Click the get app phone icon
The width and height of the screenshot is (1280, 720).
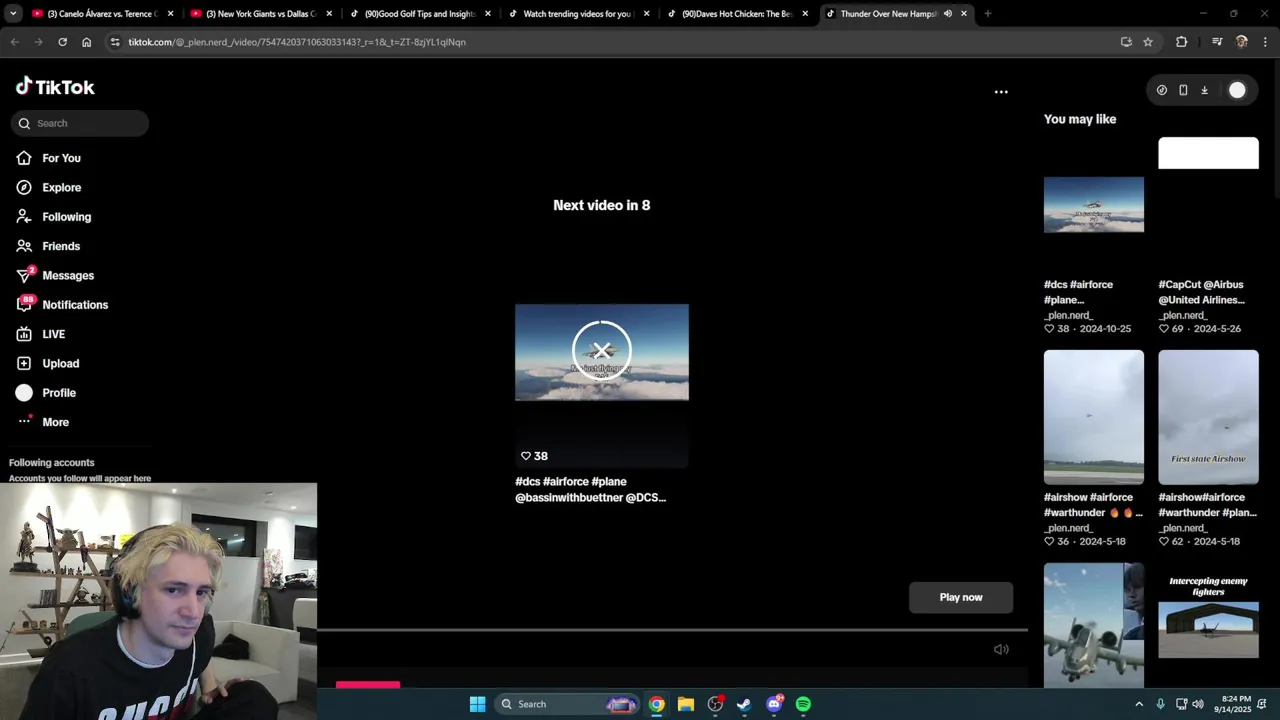(x=1183, y=90)
